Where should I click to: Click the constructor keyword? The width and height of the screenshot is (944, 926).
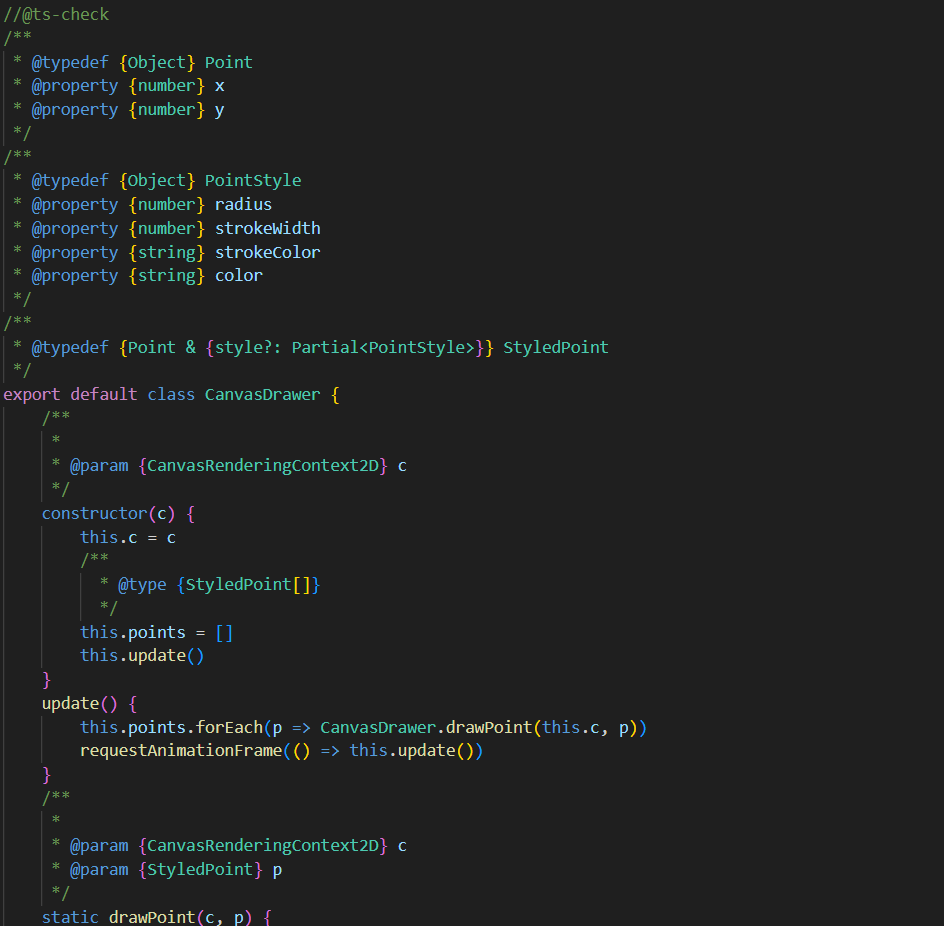click(x=94, y=513)
